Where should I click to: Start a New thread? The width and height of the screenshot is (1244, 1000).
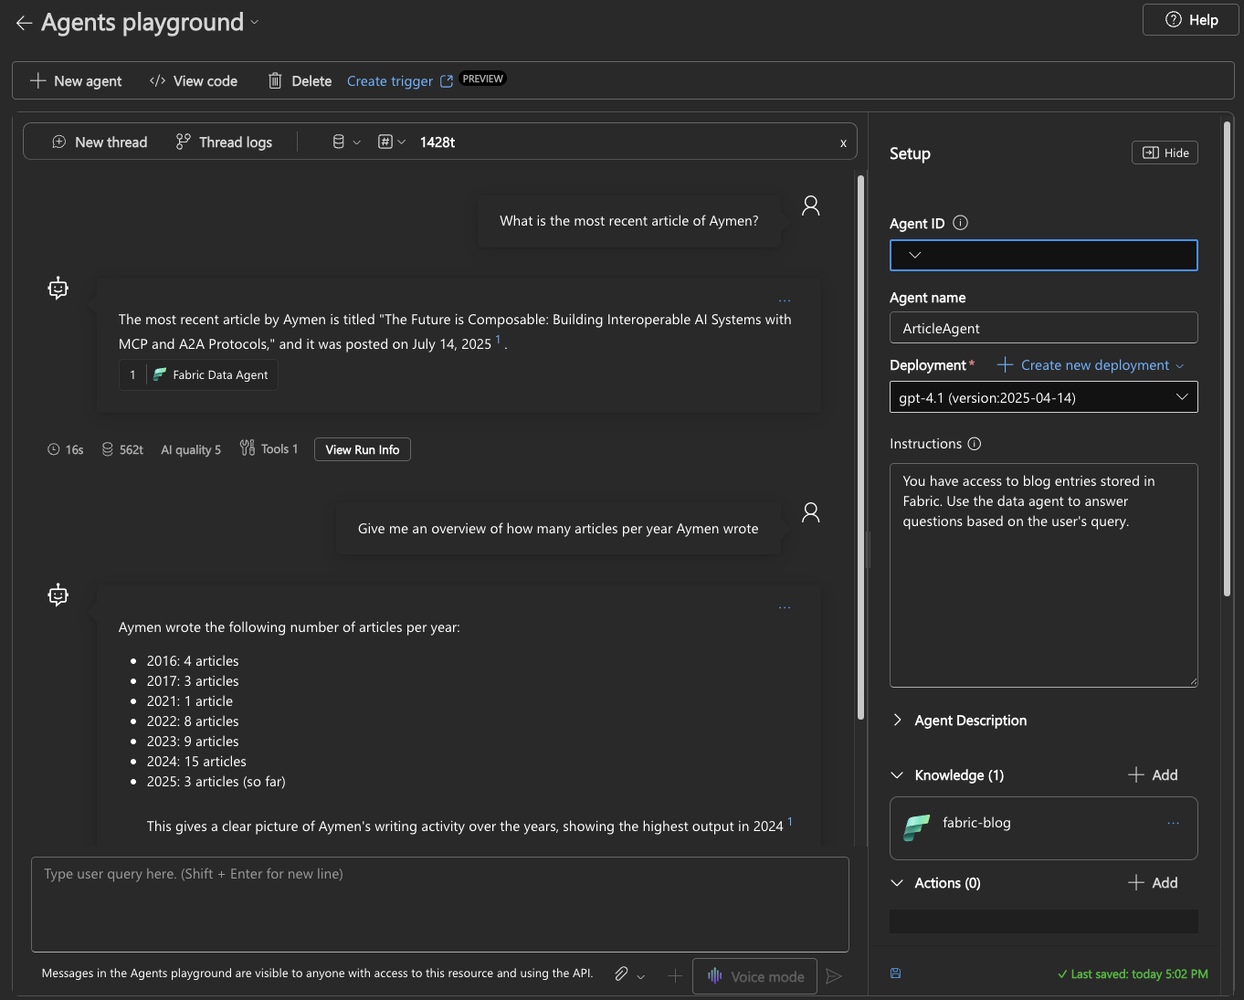tap(99, 141)
